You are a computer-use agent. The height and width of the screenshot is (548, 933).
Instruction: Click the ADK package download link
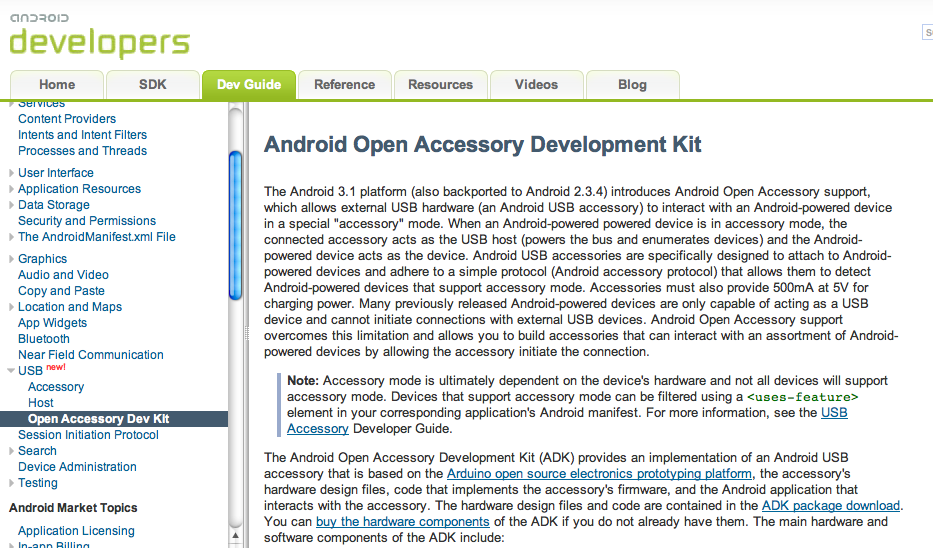[830, 506]
